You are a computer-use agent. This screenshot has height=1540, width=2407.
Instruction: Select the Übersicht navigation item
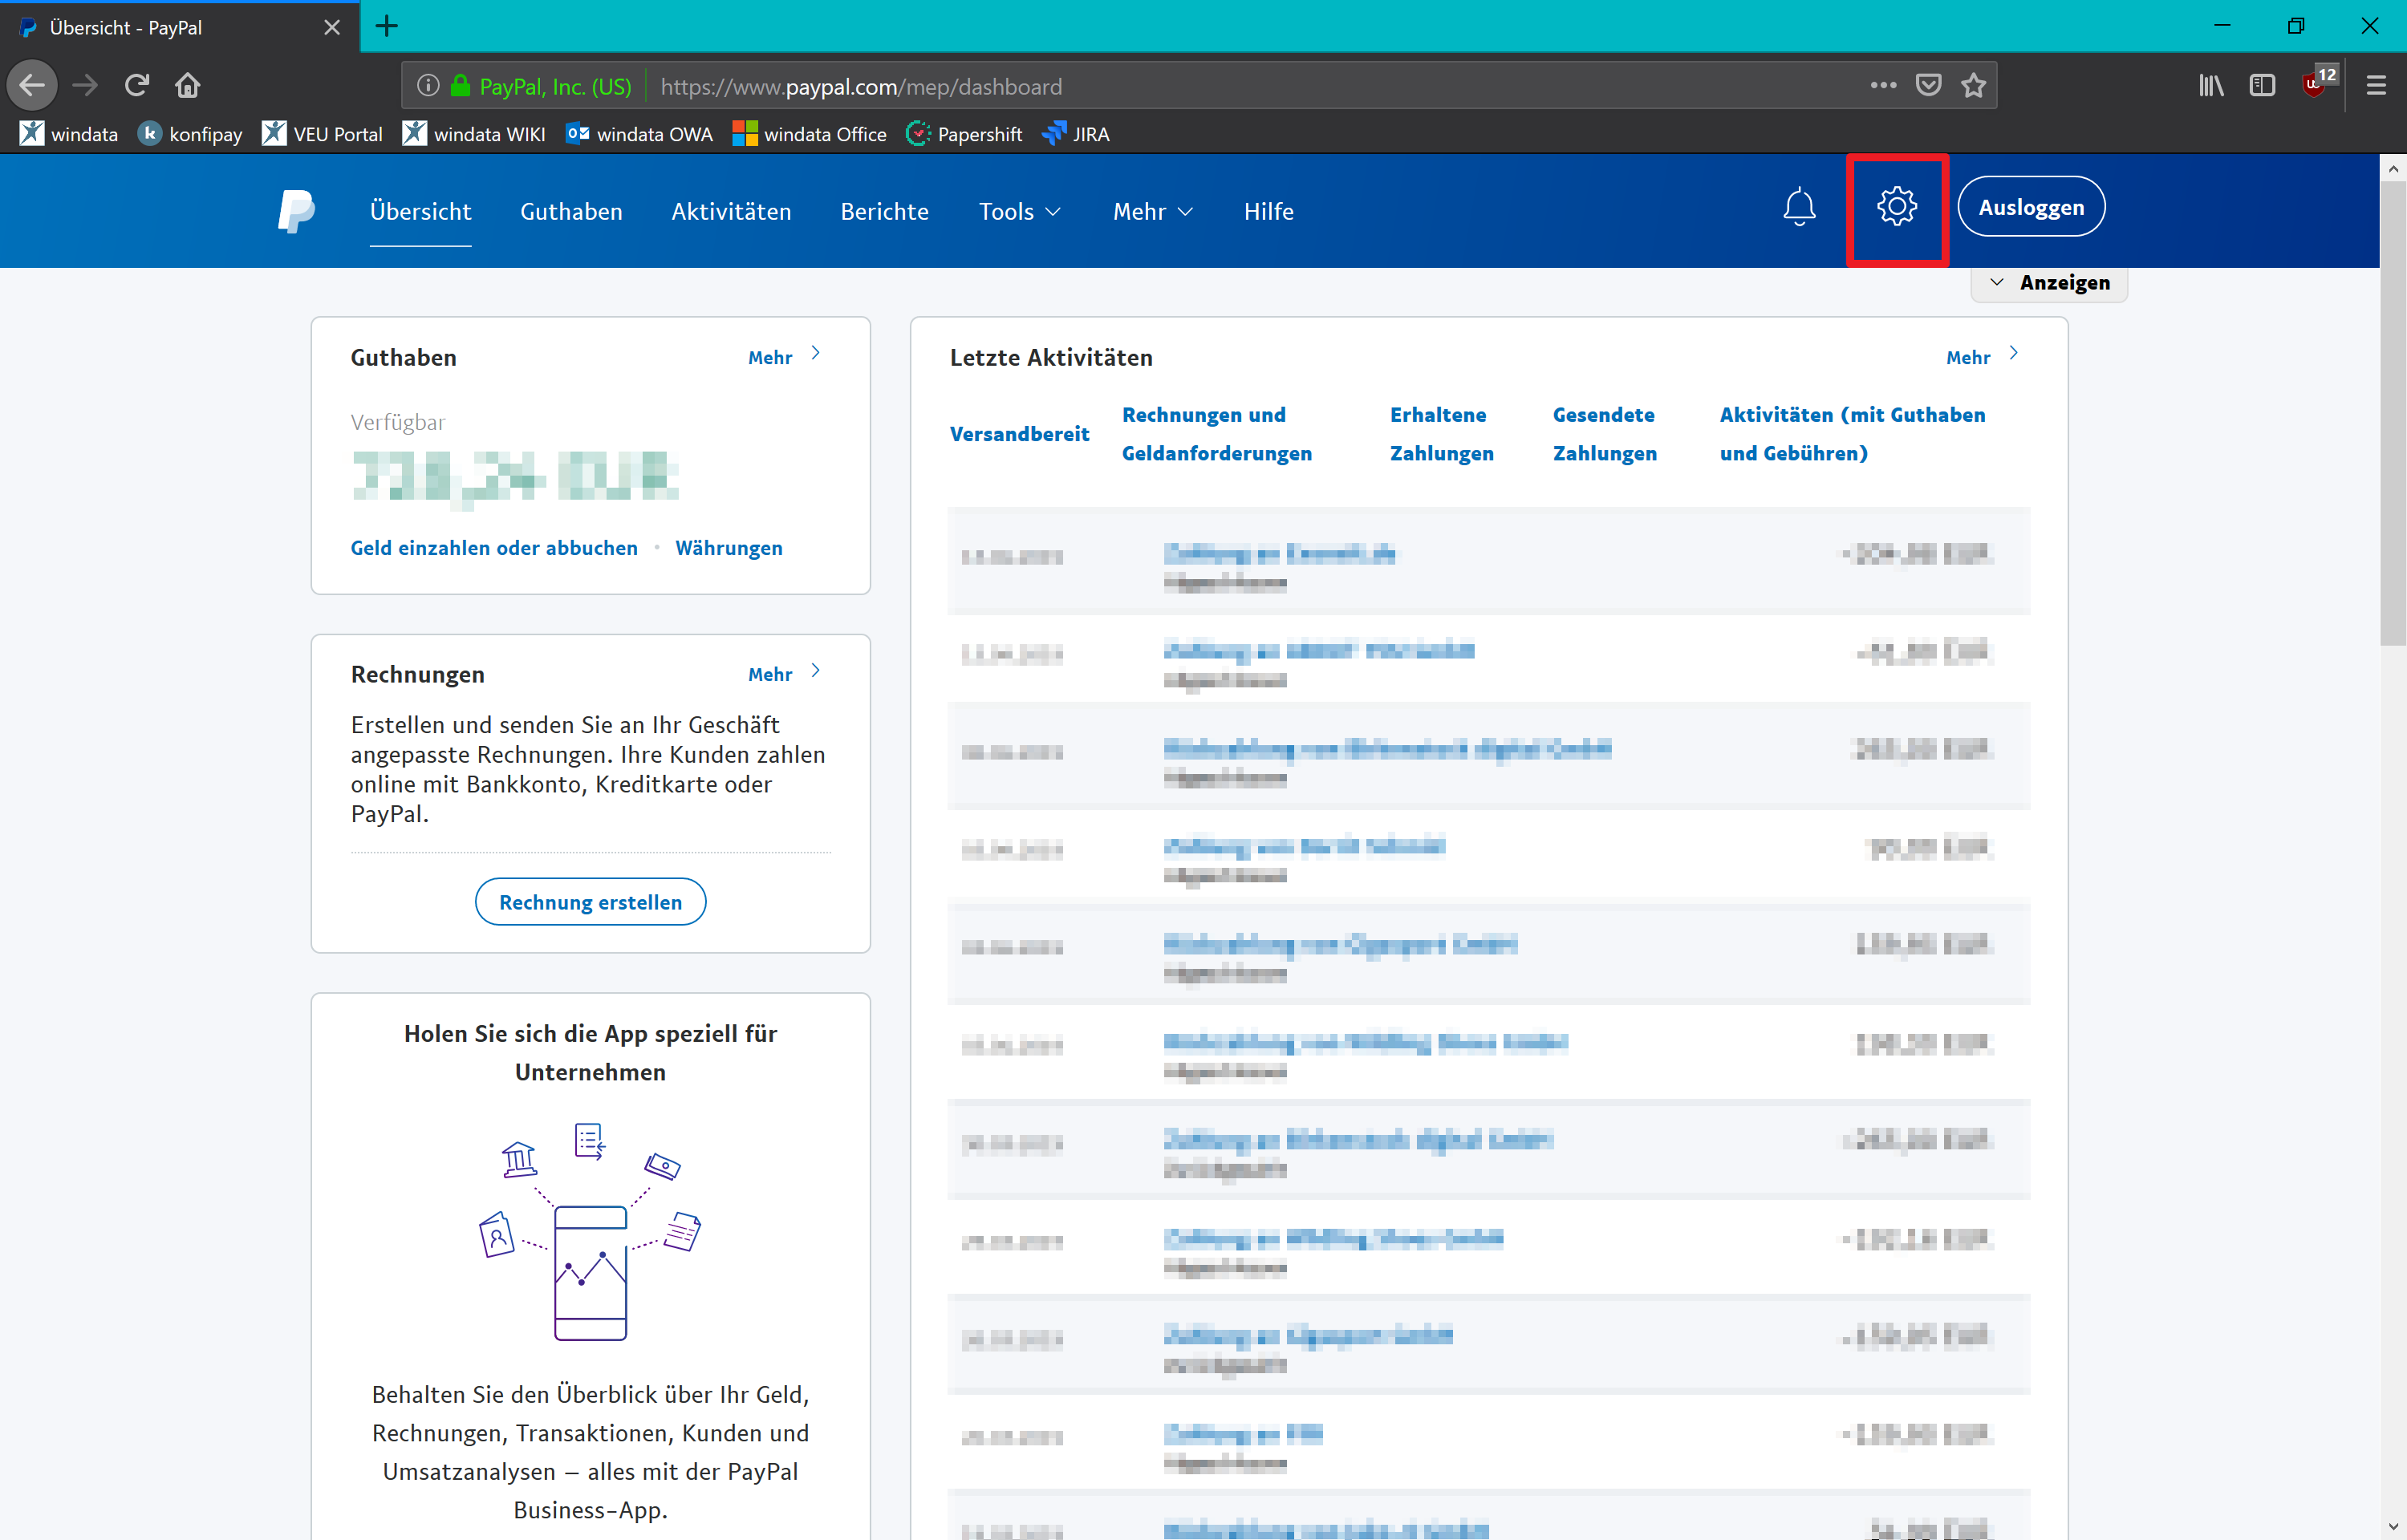tap(420, 211)
